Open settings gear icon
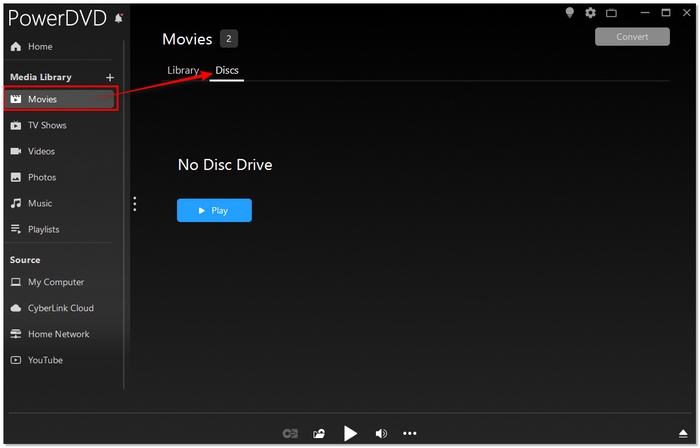700x448 pixels. coord(590,12)
